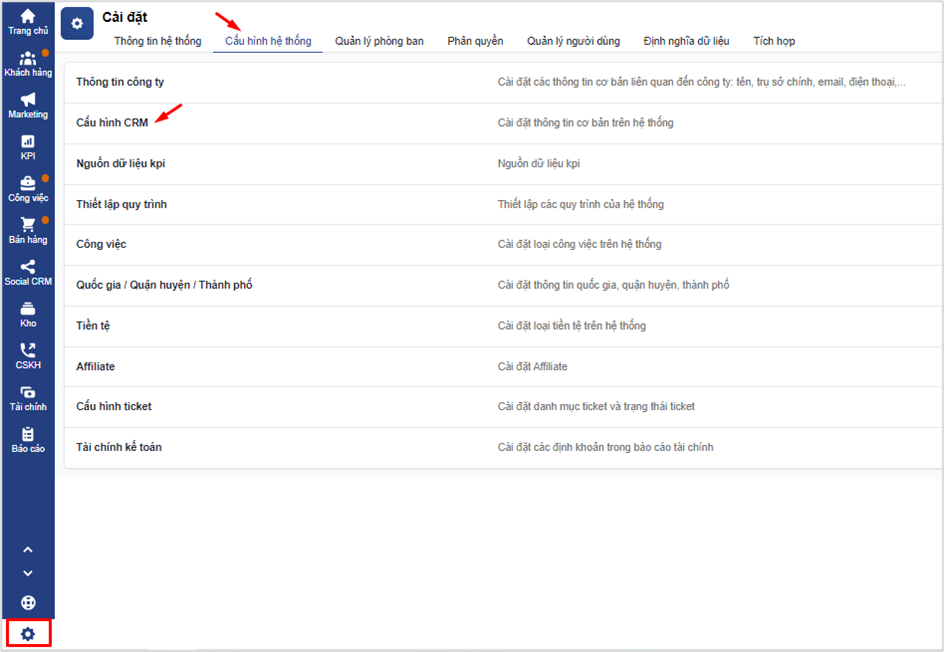944x652 pixels.
Task: Open Báo cáo reports module
Action: 28,439
